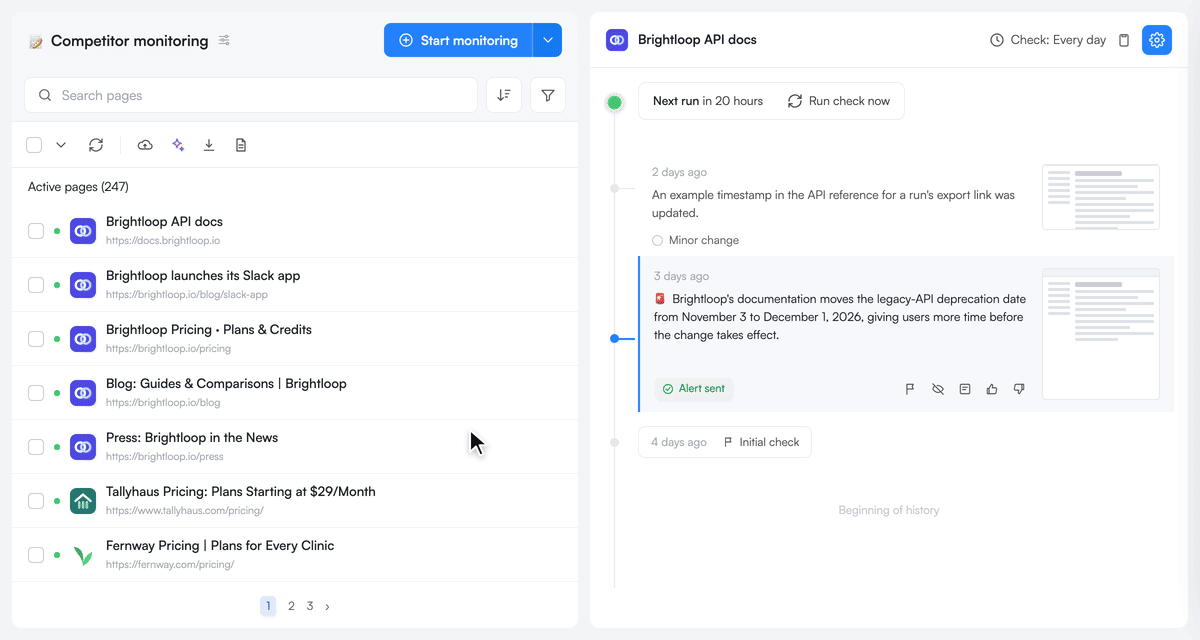Select the Minor change radio button
The image size is (1200, 640).
click(x=657, y=240)
